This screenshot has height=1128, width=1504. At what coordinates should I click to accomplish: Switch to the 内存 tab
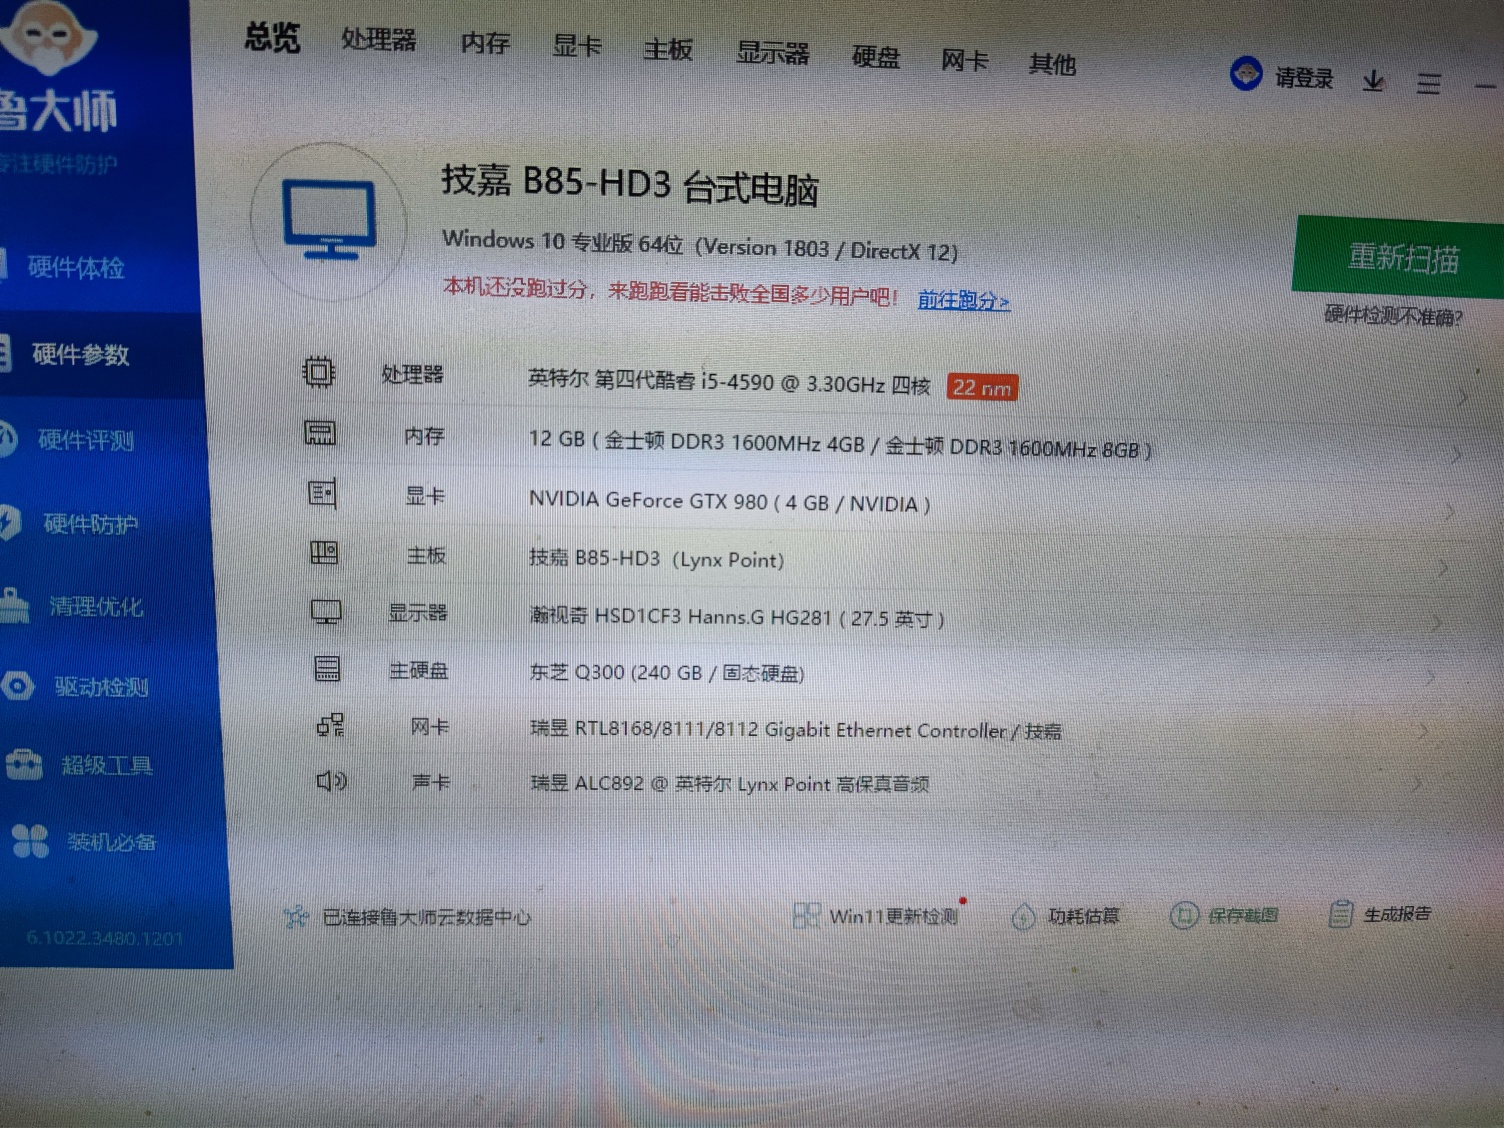pos(486,43)
